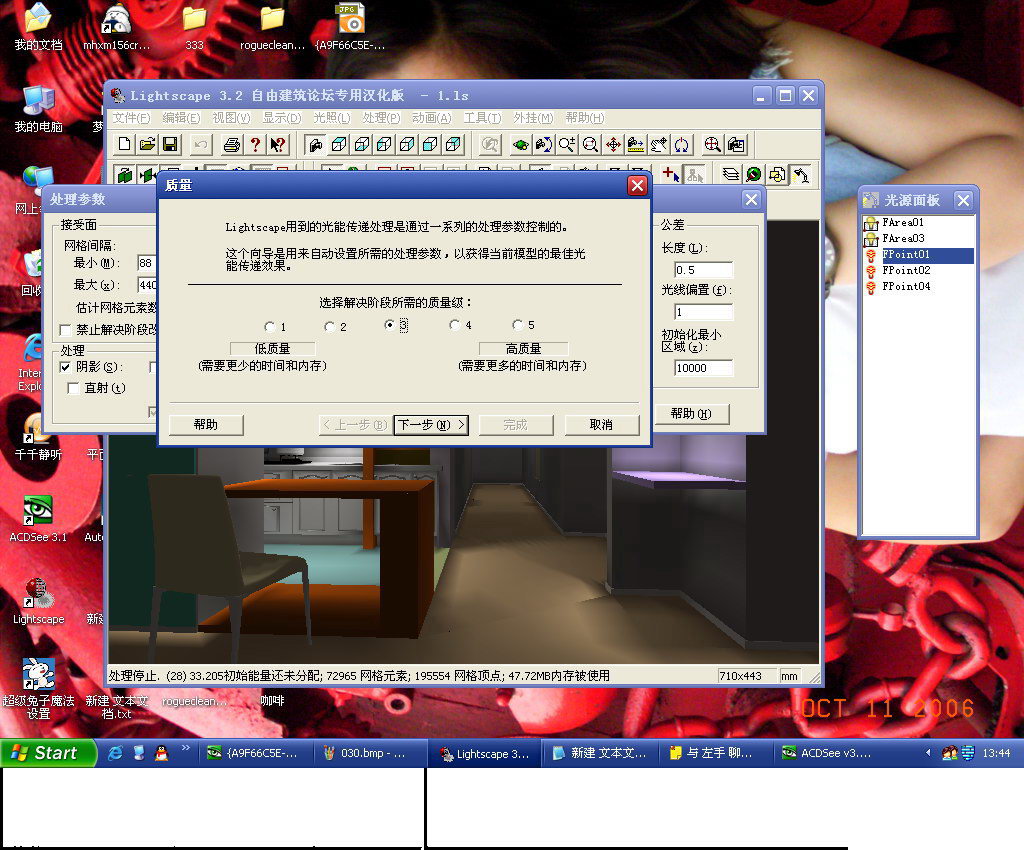Open the Luminaires table lamp icon
This screenshot has width=1024, height=850.
pyautogui.click(x=801, y=174)
